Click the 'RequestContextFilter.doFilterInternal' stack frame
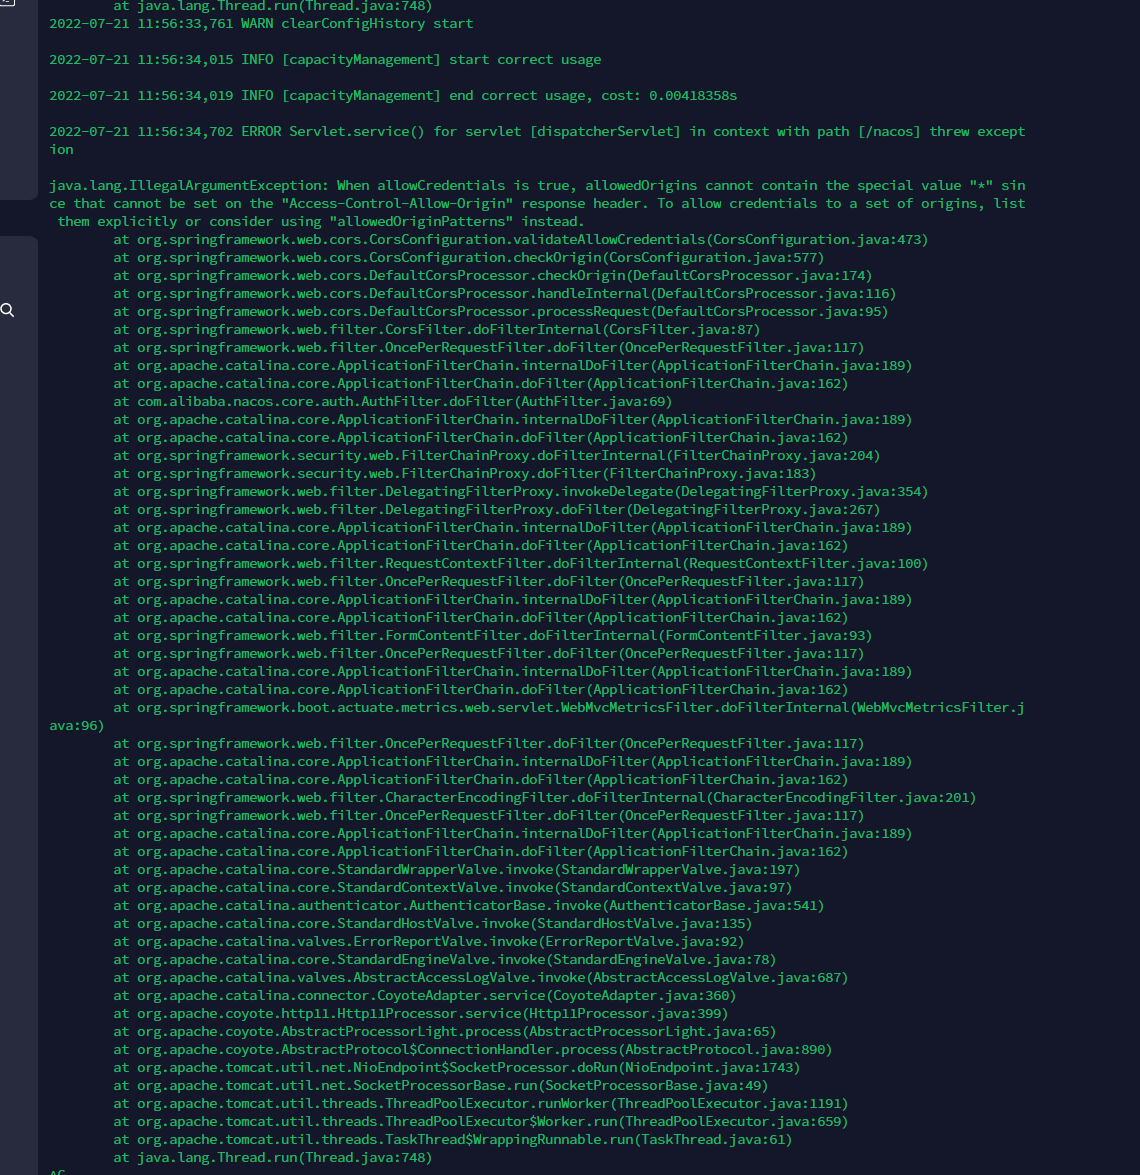 520,563
